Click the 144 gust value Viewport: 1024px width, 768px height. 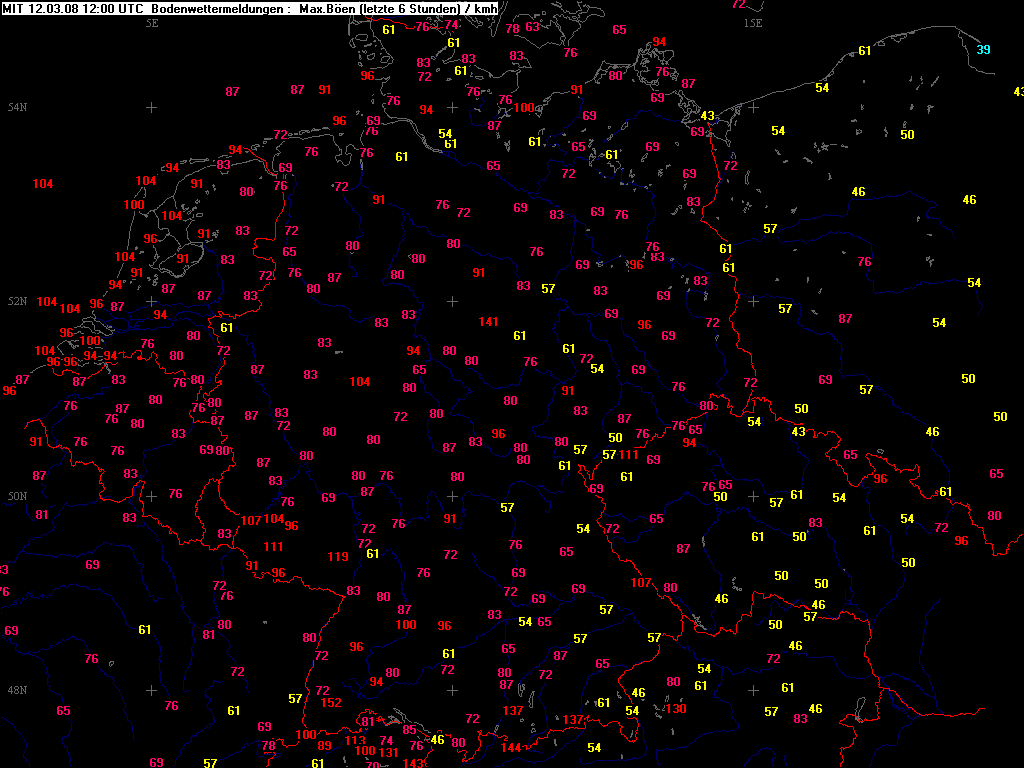tap(510, 748)
